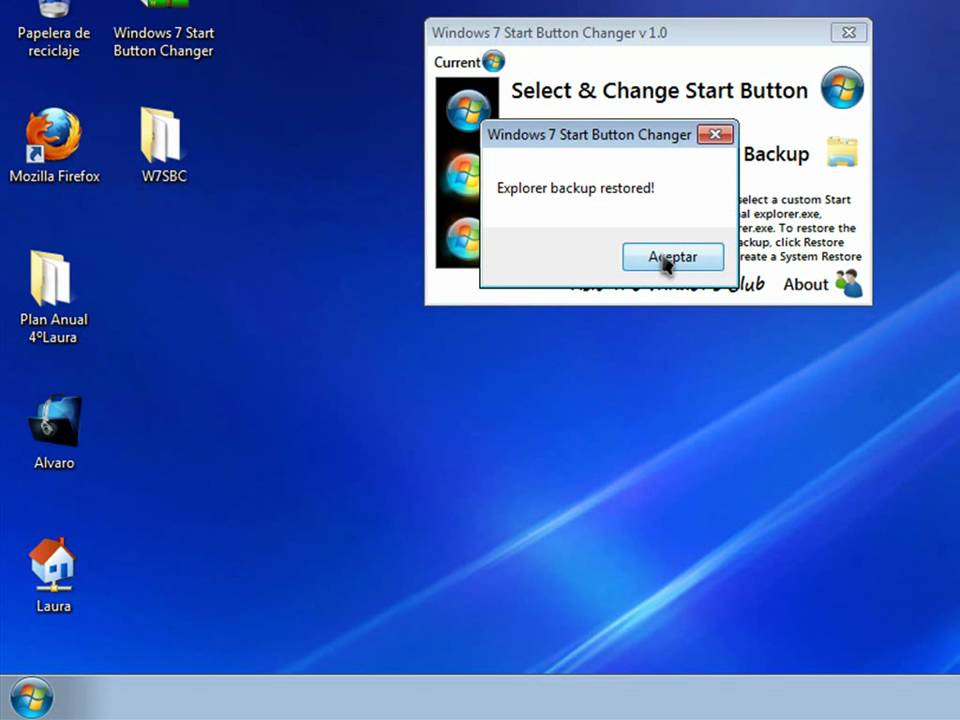The height and width of the screenshot is (720, 960).
Task: Click the About label
Action: tap(806, 284)
